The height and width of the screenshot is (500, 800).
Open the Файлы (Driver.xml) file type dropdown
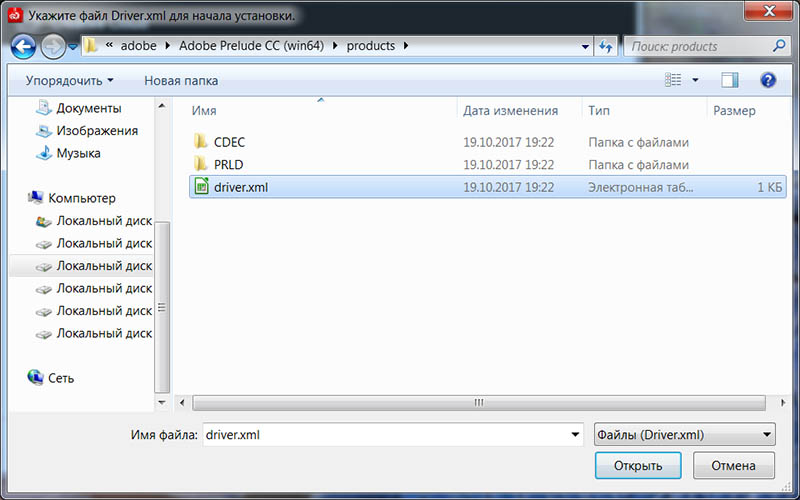coord(685,435)
